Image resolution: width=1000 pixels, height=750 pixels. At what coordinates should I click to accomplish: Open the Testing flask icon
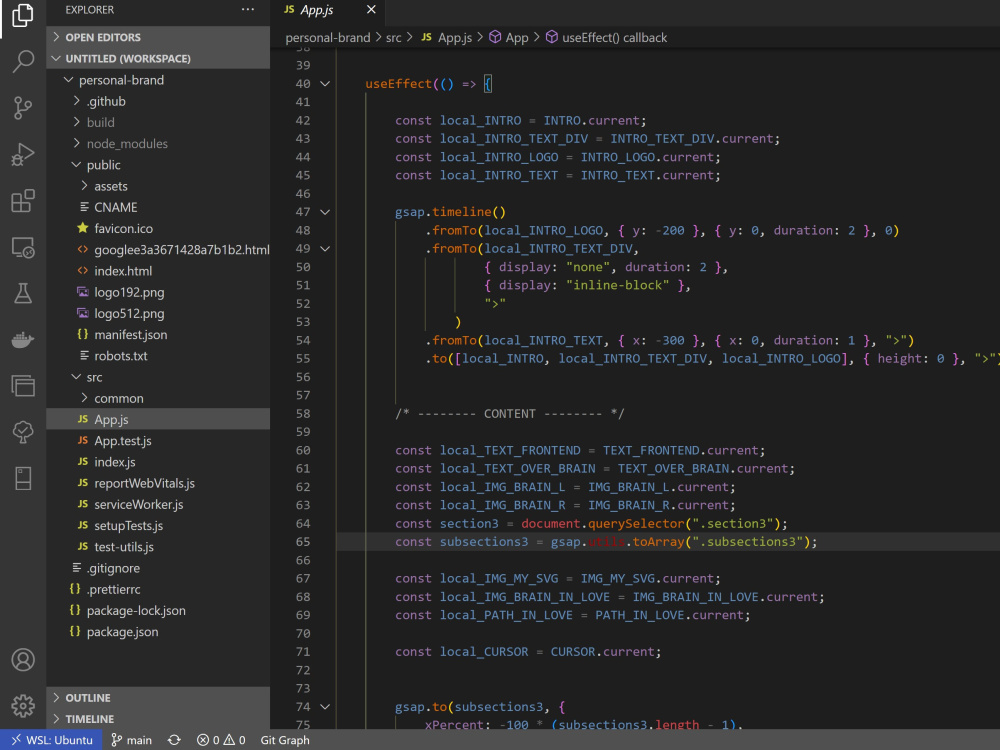(x=23, y=293)
